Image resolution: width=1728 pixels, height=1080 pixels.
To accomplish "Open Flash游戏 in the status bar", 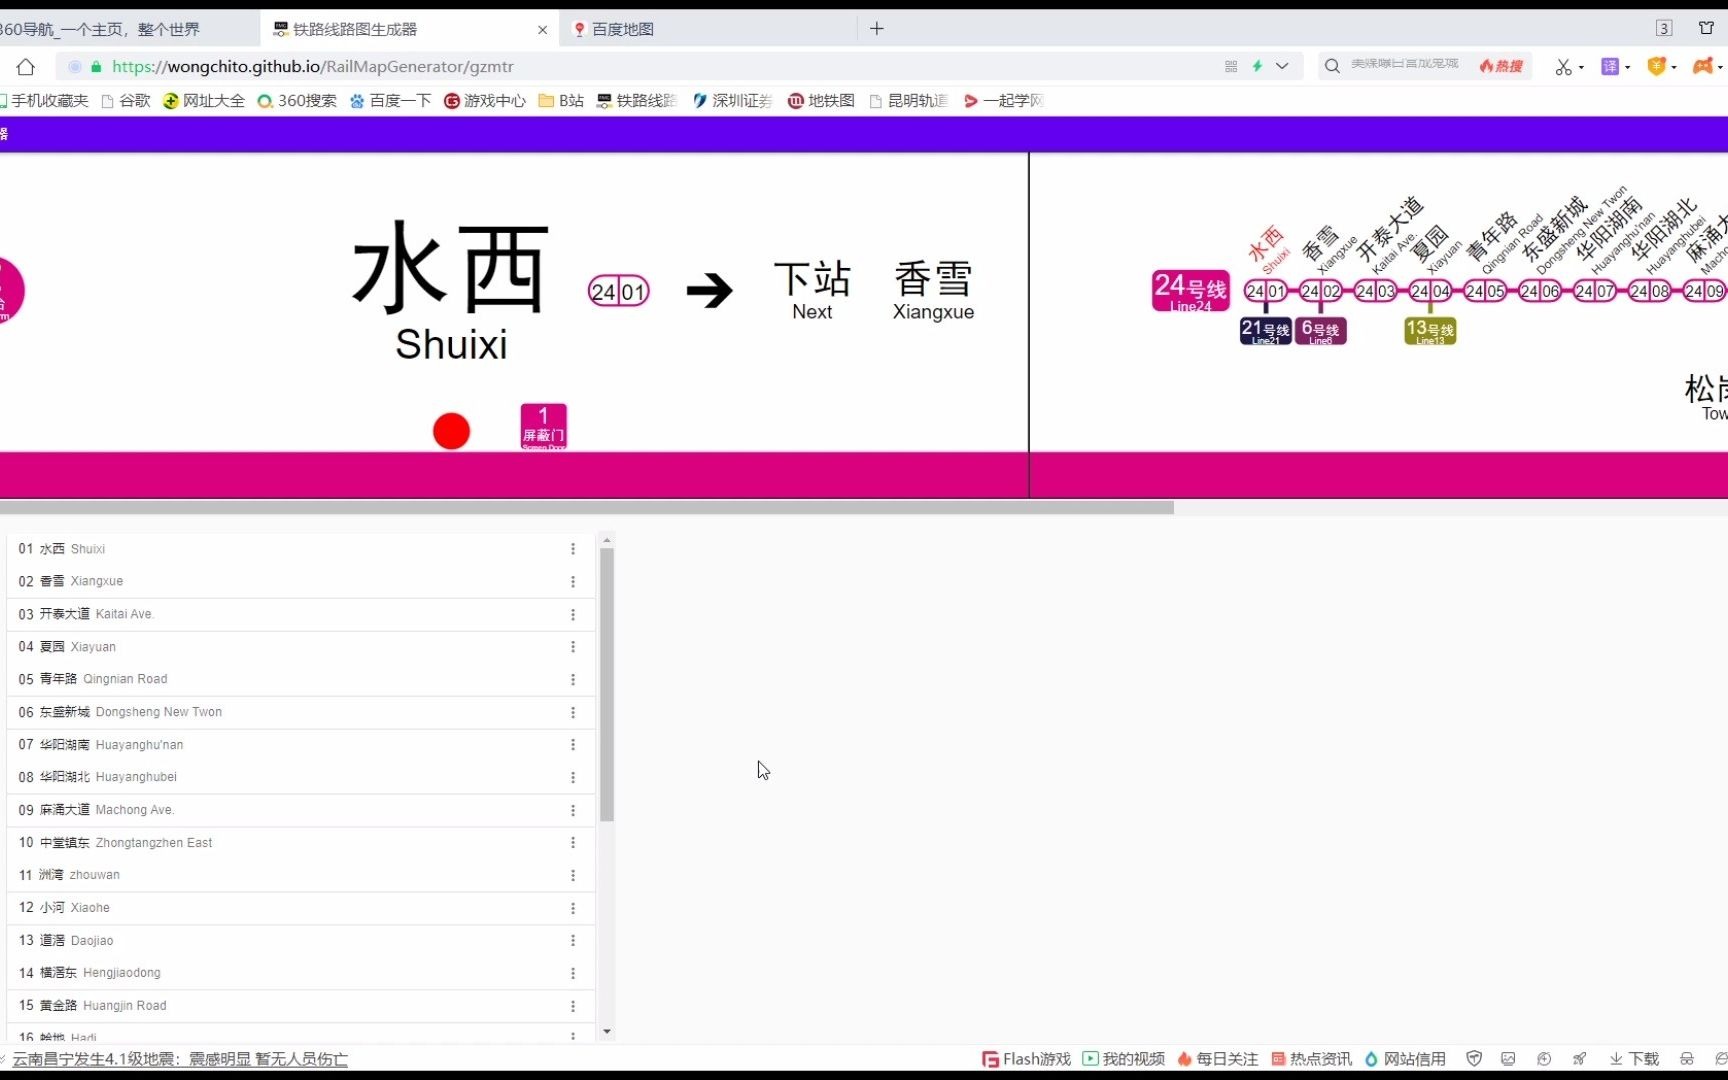I will (1027, 1059).
